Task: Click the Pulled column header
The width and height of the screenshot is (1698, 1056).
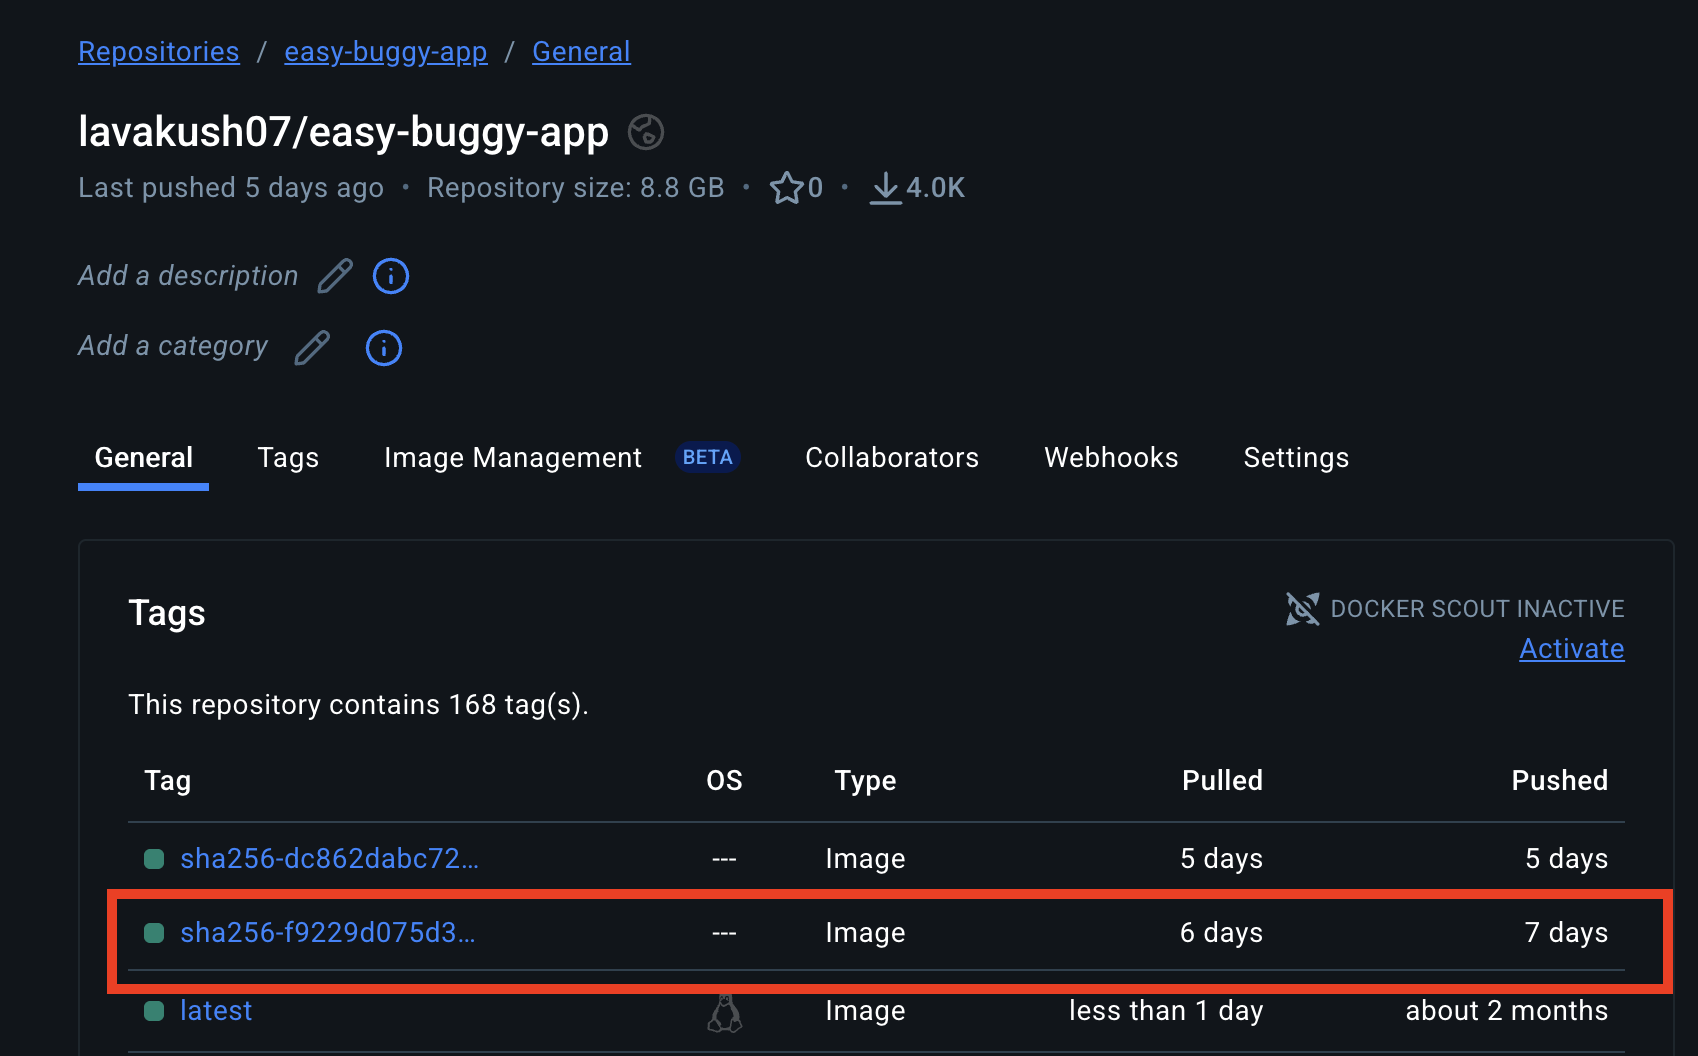Action: (x=1222, y=781)
